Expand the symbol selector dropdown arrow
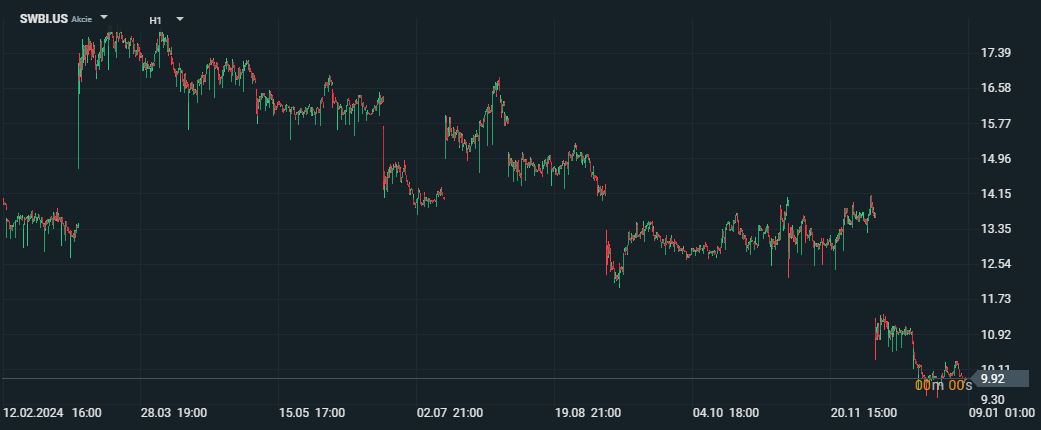The height and width of the screenshot is (430, 1041). (x=104, y=18)
